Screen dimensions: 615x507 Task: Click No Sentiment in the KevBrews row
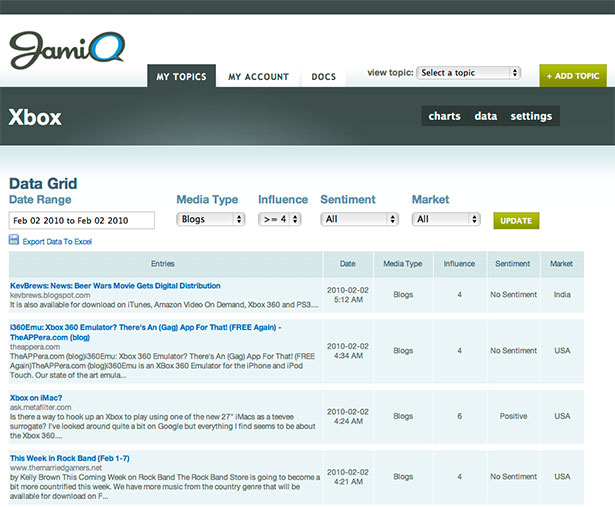pyautogui.click(x=513, y=294)
